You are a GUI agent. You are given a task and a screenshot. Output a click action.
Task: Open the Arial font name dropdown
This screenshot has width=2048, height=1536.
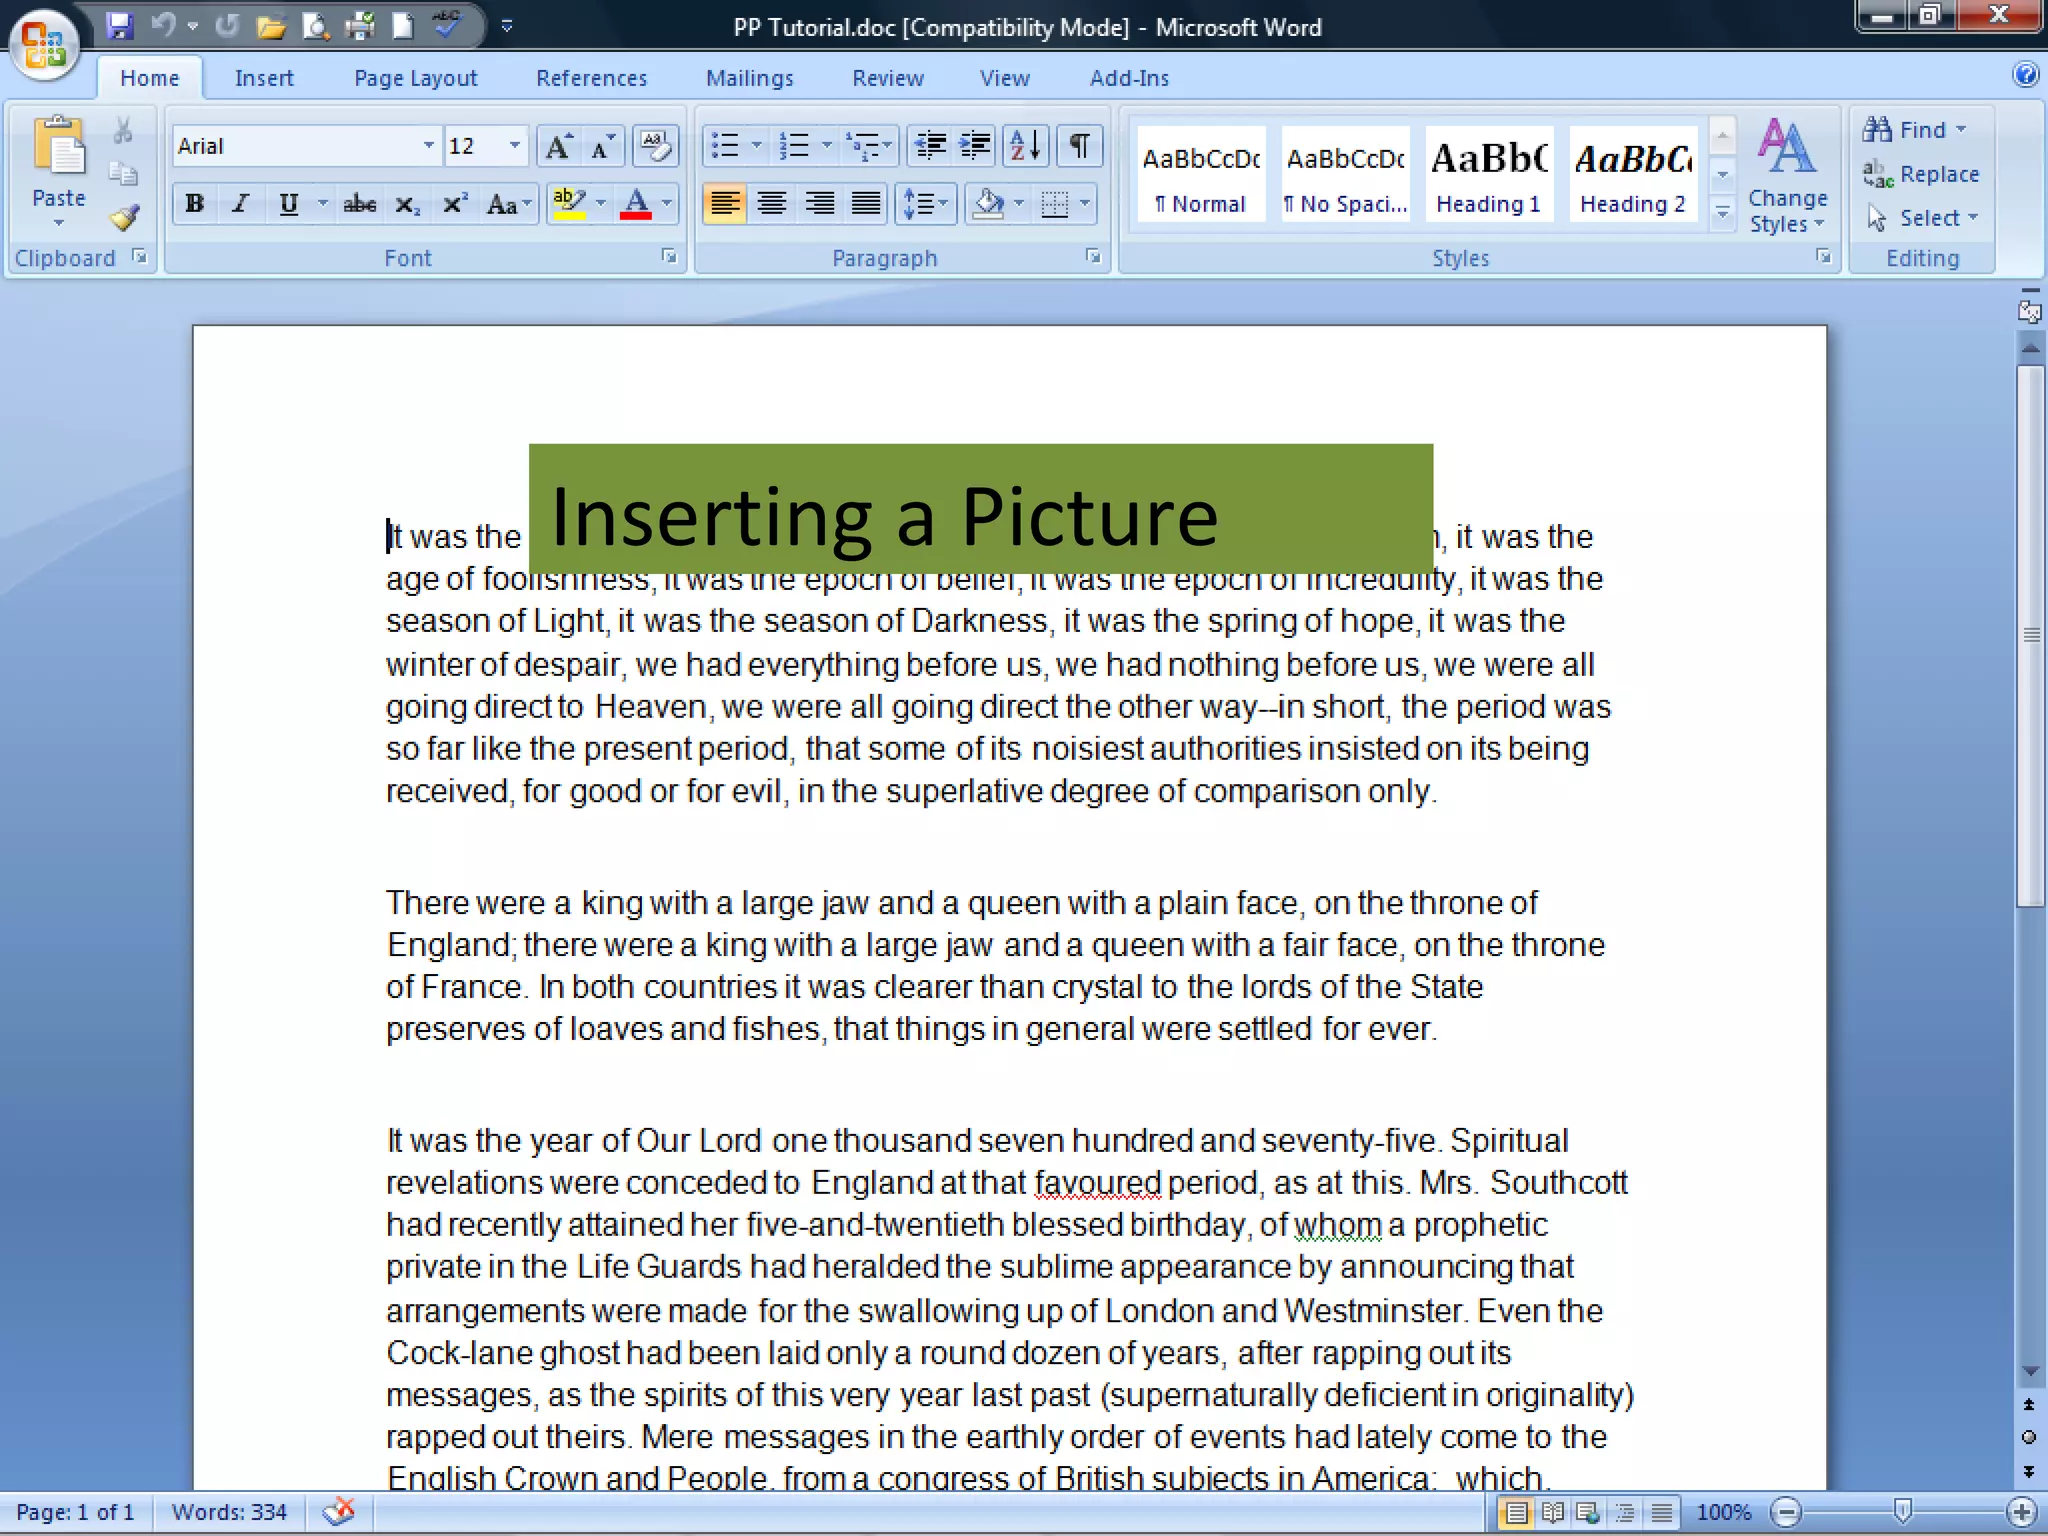coord(428,146)
